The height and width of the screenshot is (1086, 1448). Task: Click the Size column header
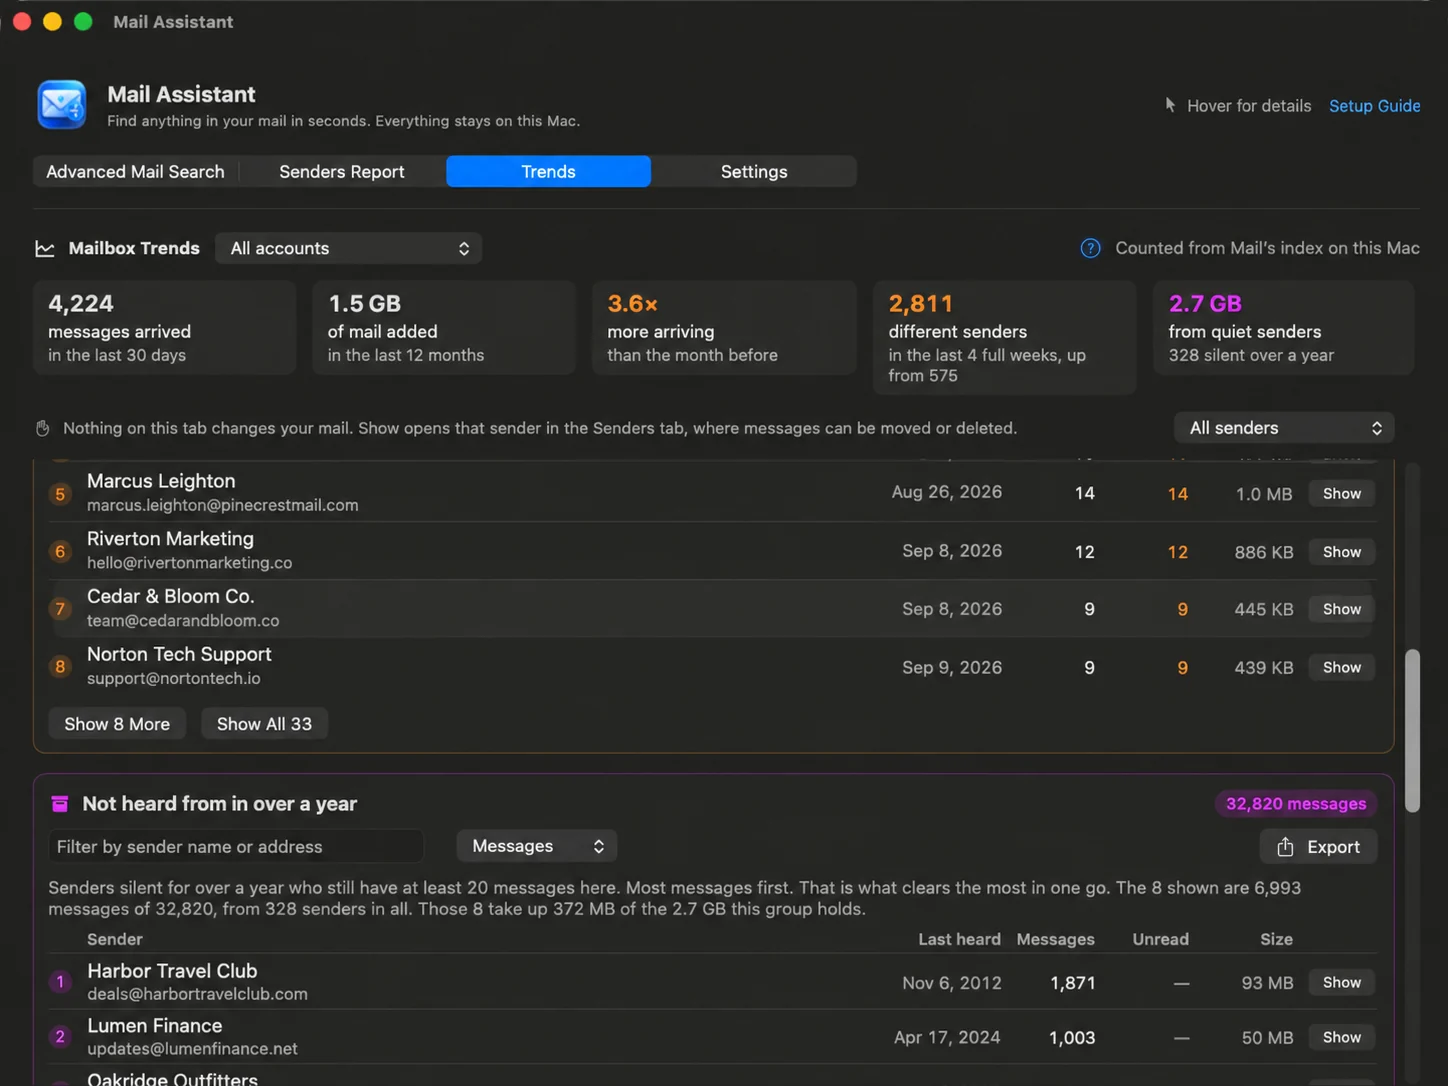point(1276,939)
